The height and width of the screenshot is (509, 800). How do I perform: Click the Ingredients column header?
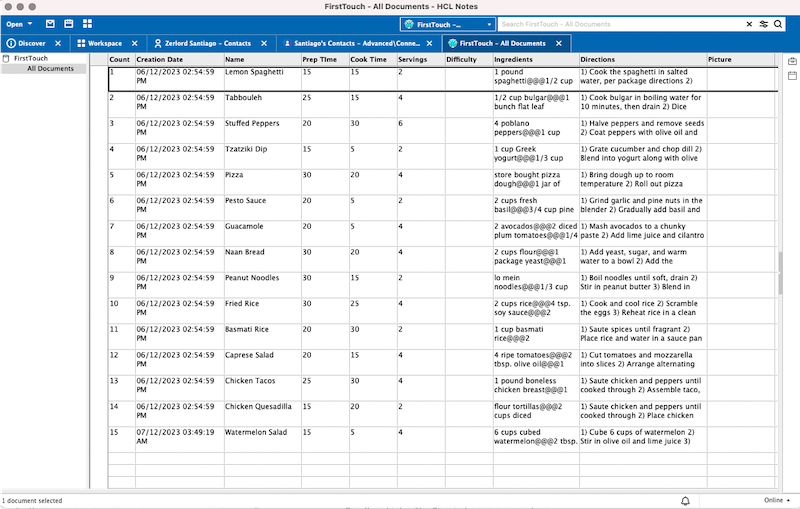click(x=536, y=59)
